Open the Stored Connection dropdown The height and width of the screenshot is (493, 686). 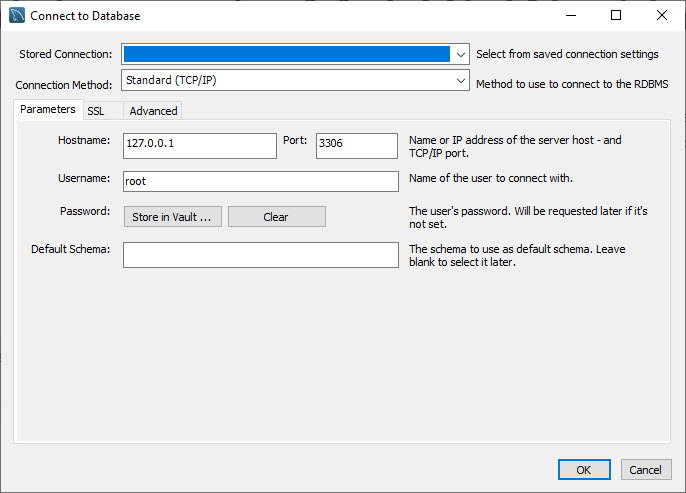click(295, 54)
